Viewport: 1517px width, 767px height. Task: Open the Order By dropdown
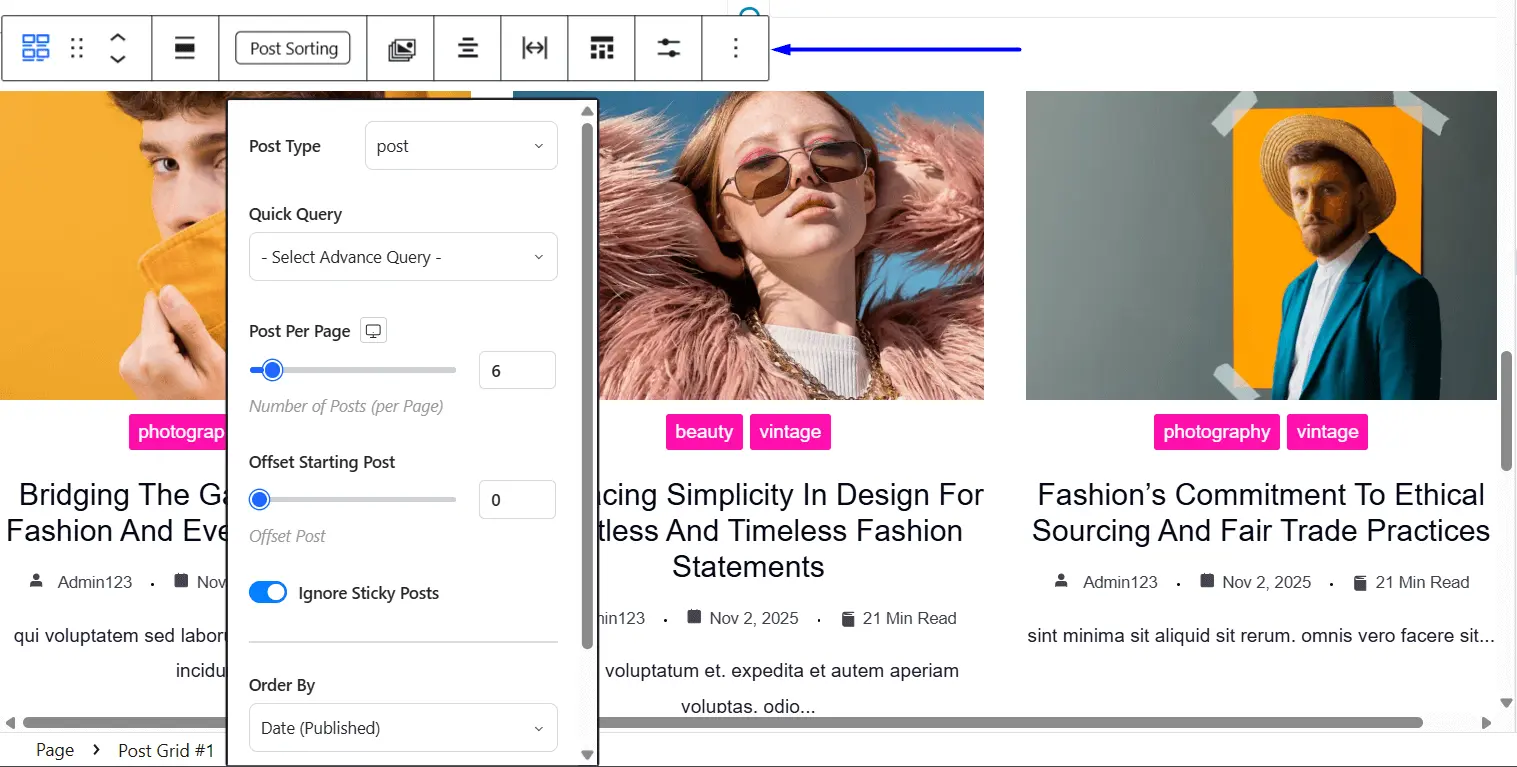[x=402, y=727]
